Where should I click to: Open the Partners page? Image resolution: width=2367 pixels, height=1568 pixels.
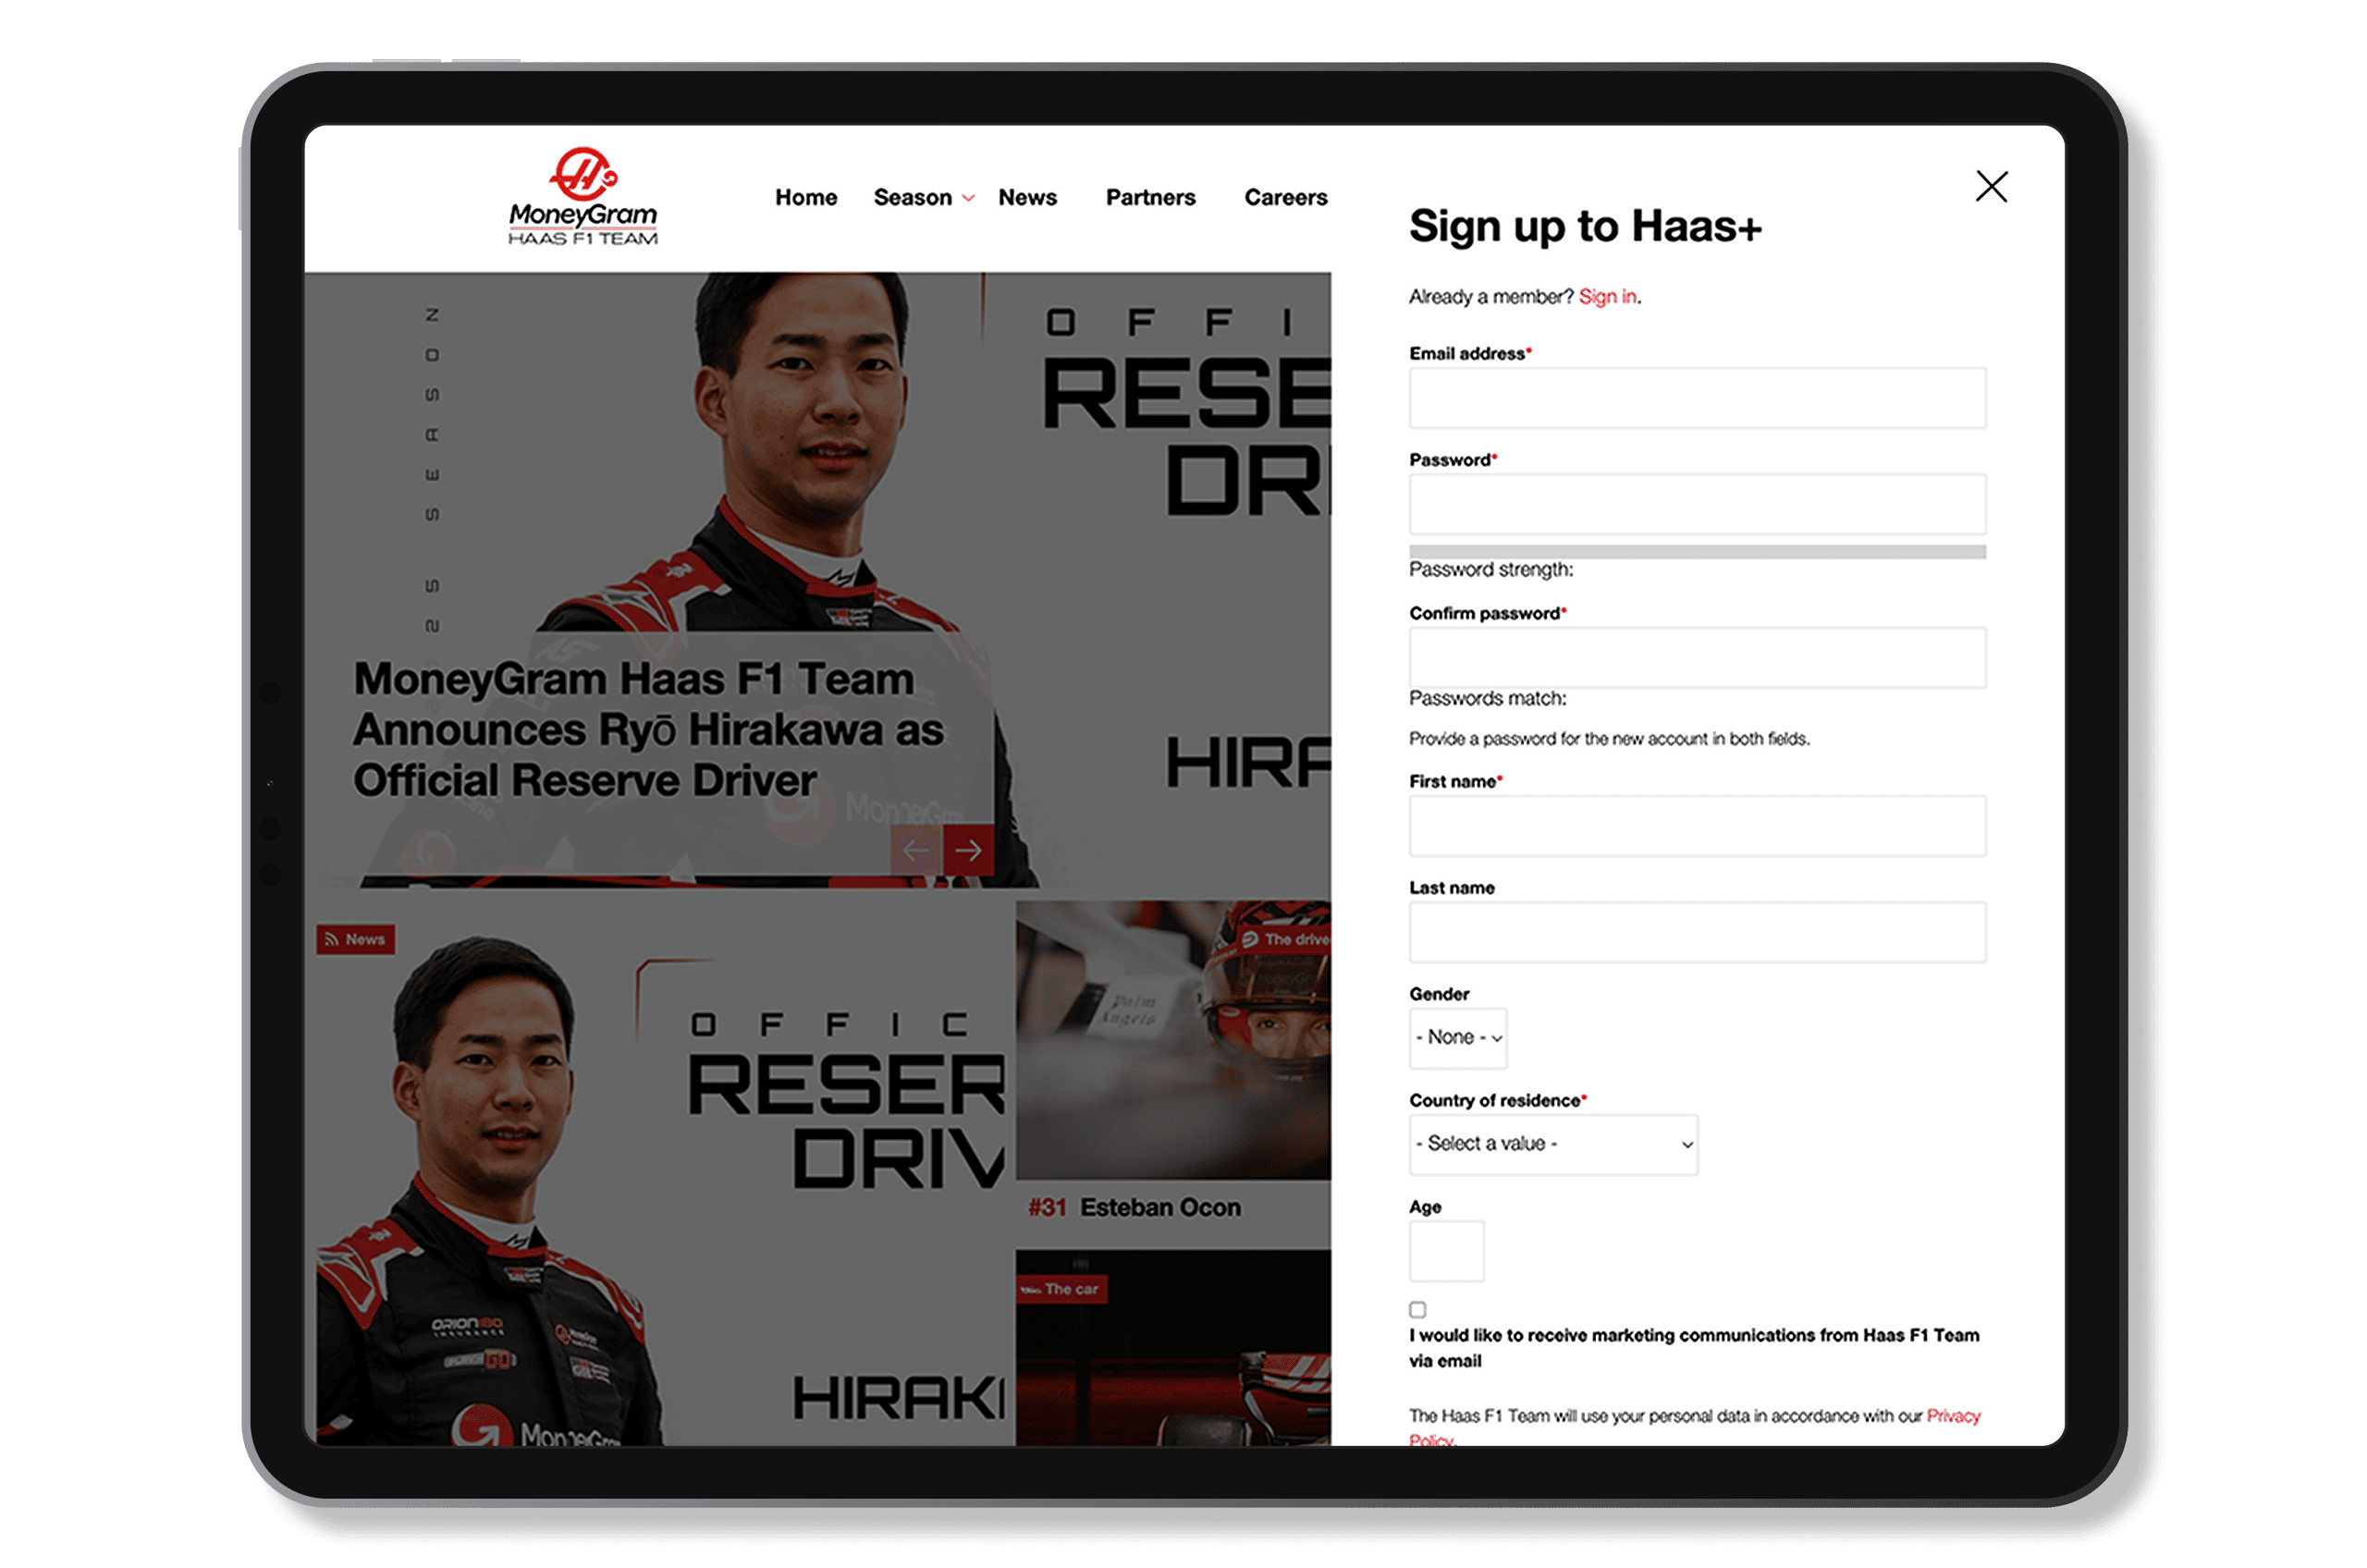[1150, 197]
